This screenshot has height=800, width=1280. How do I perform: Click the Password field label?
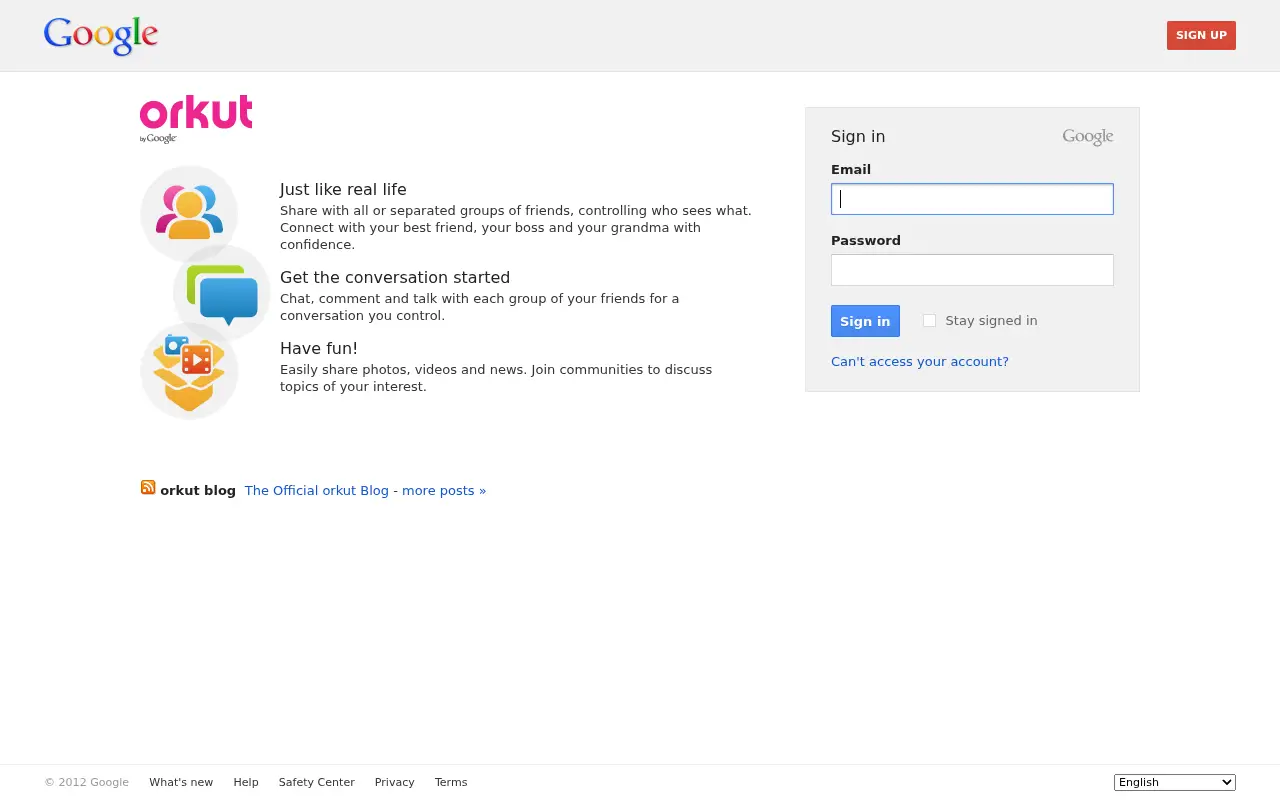pos(866,240)
